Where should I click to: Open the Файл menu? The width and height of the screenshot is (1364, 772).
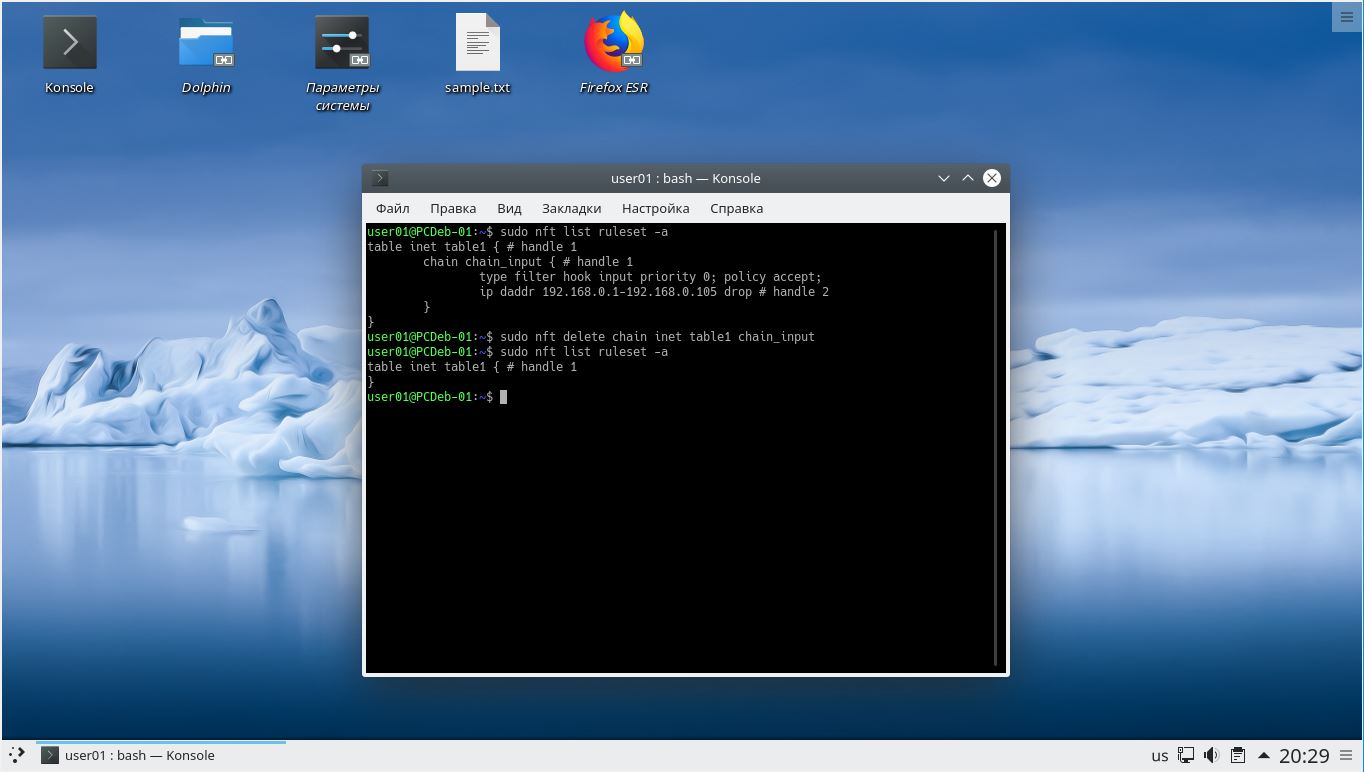(393, 208)
